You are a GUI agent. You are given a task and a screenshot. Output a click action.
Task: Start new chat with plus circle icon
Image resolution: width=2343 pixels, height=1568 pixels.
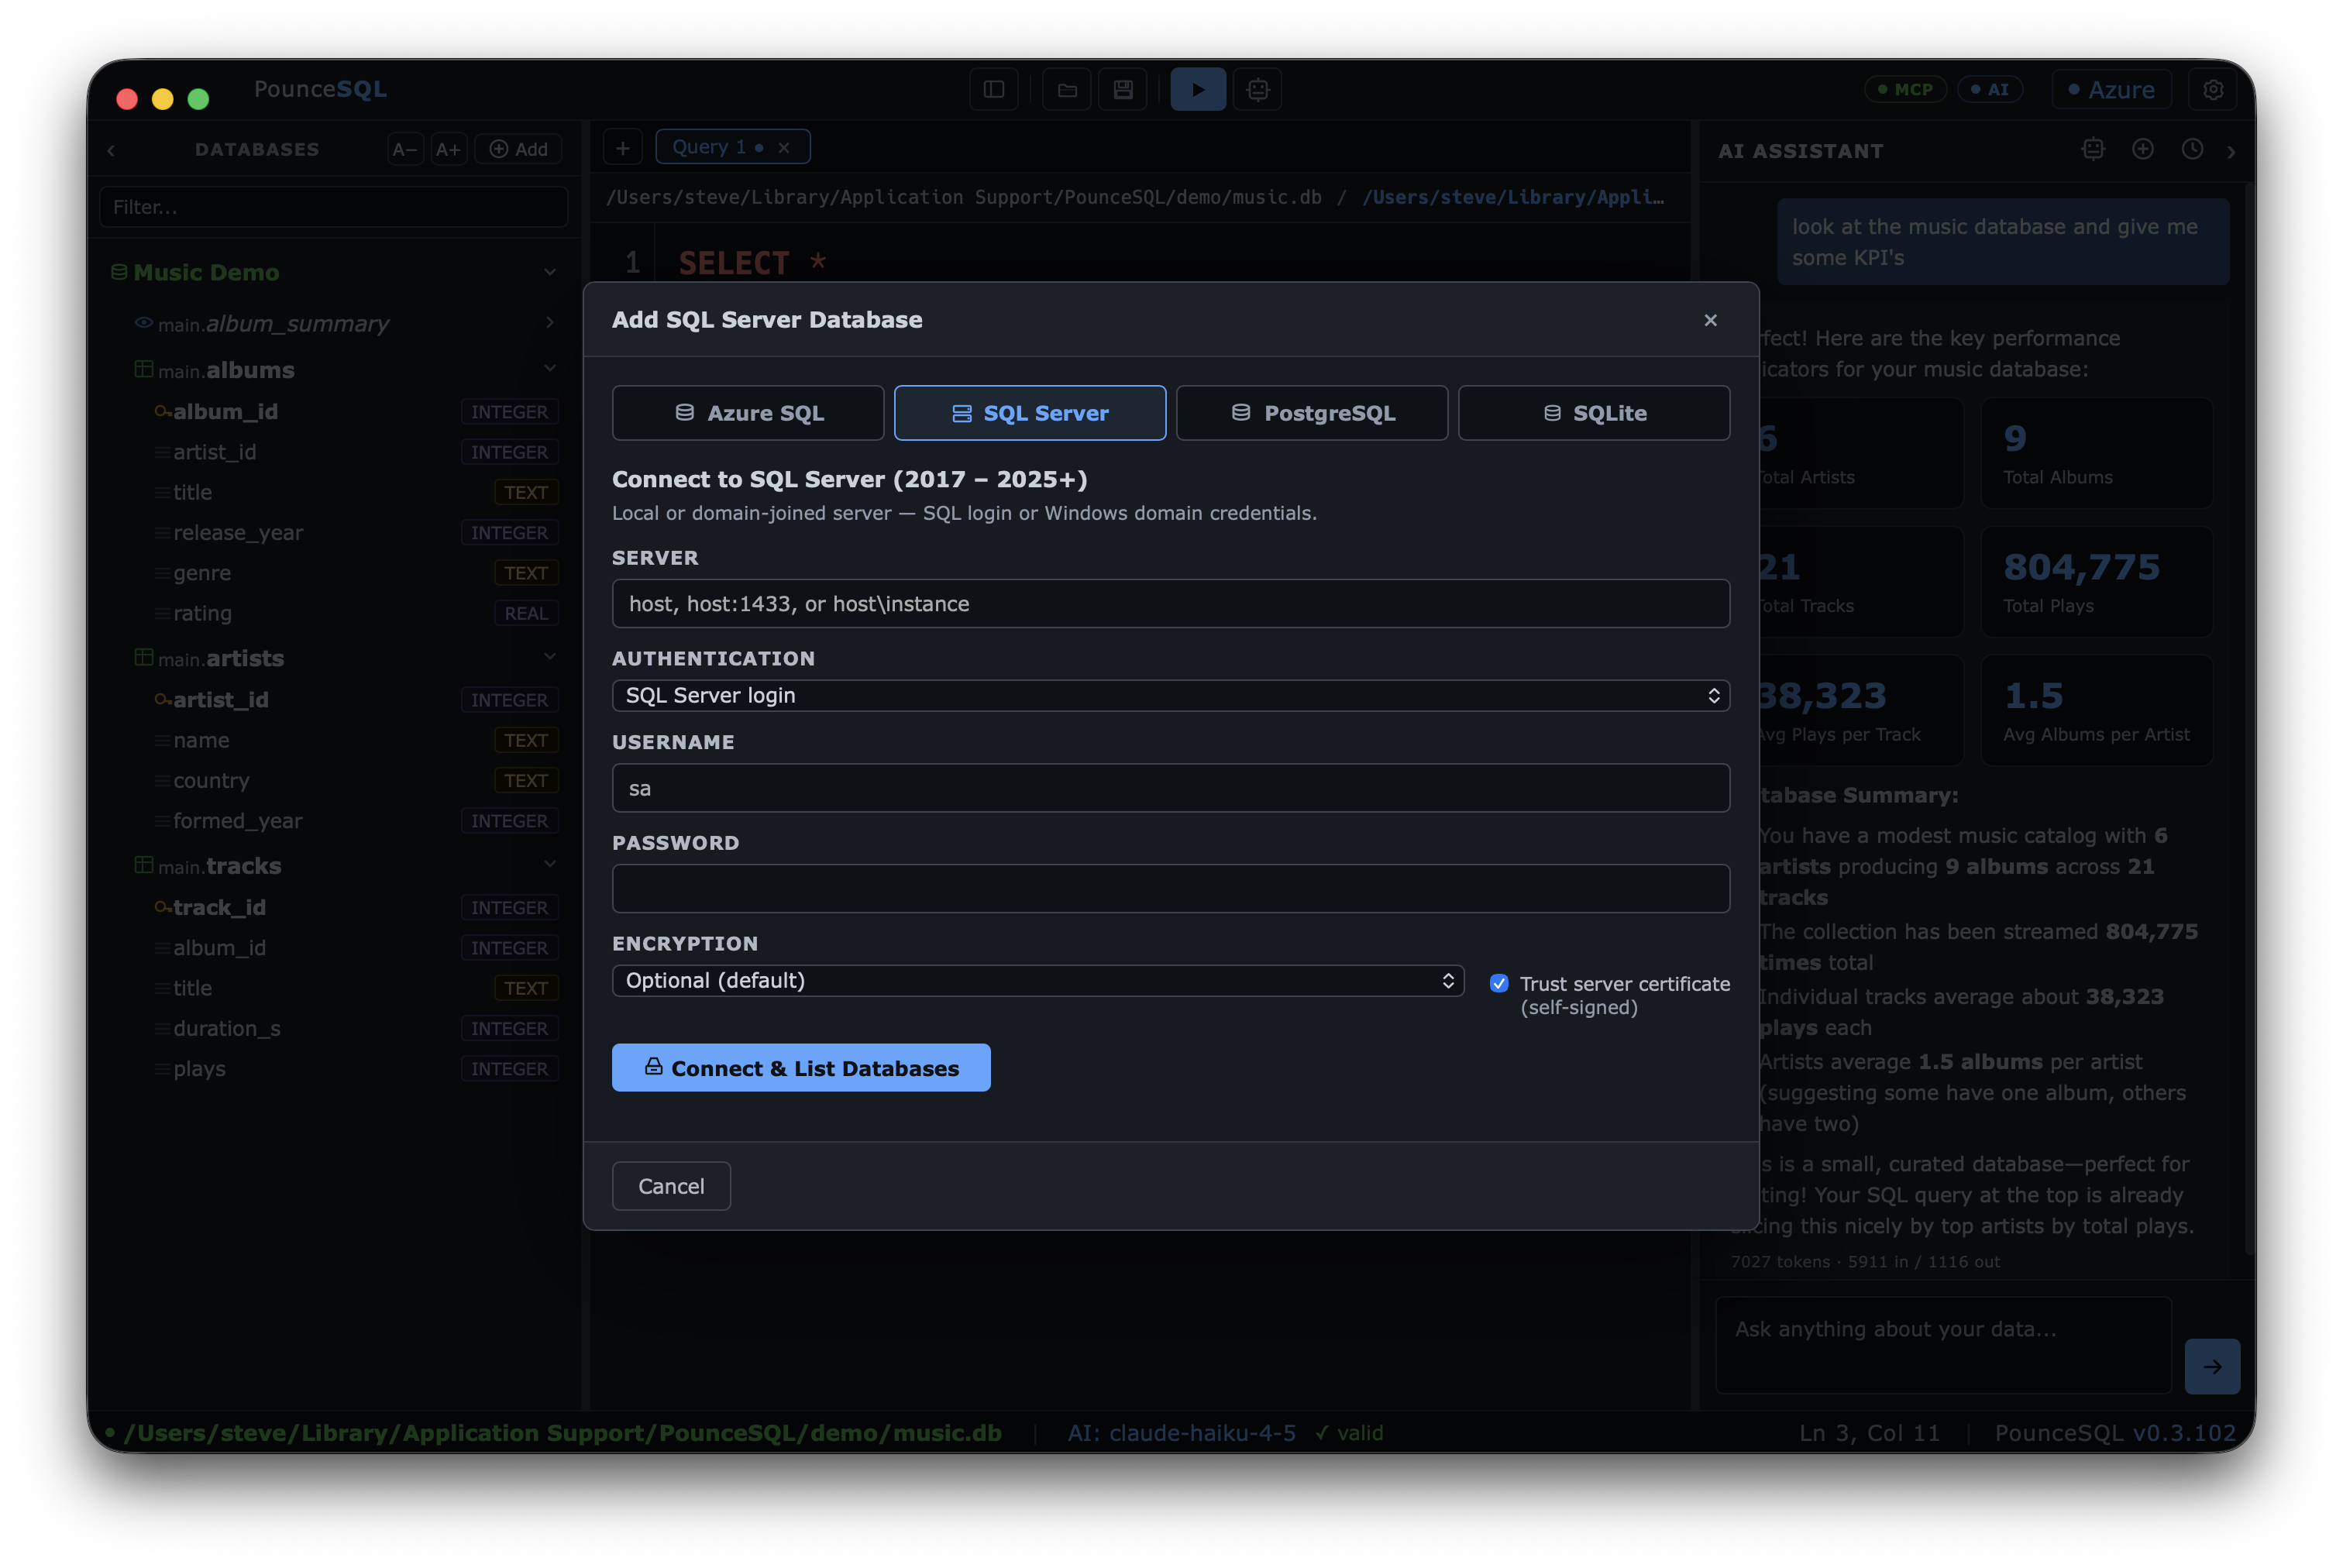click(x=2142, y=149)
